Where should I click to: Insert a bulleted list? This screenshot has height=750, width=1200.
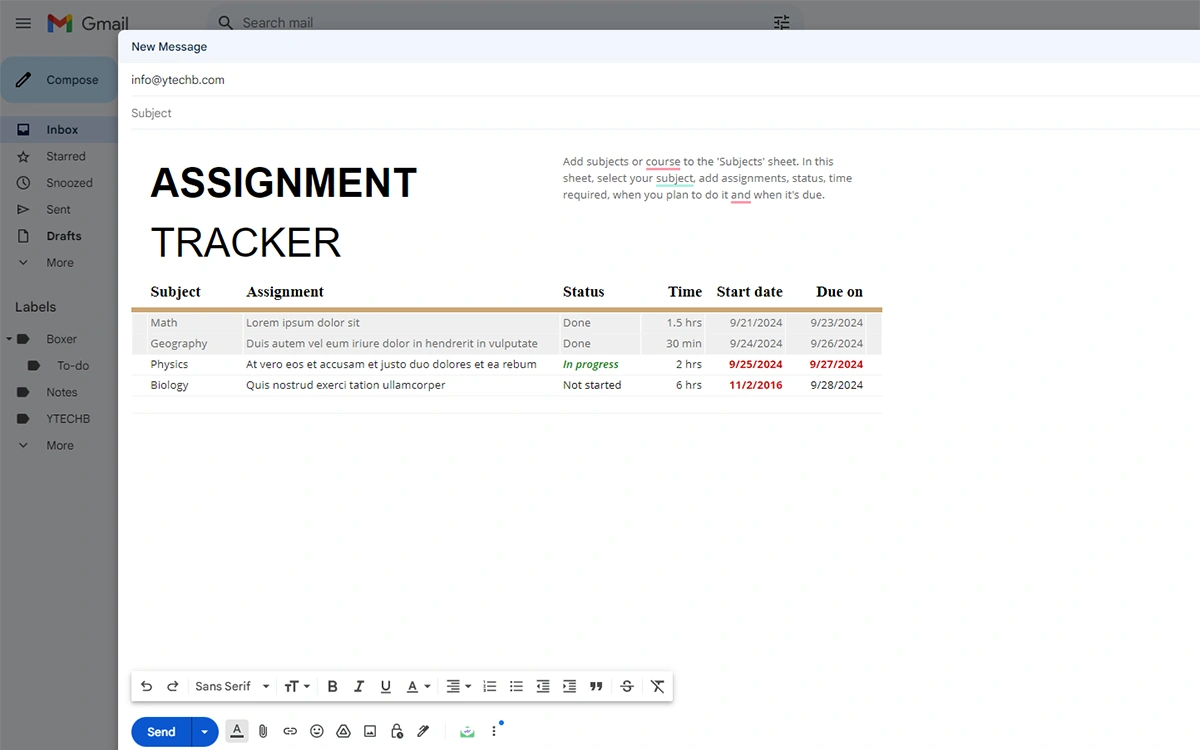click(516, 686)
